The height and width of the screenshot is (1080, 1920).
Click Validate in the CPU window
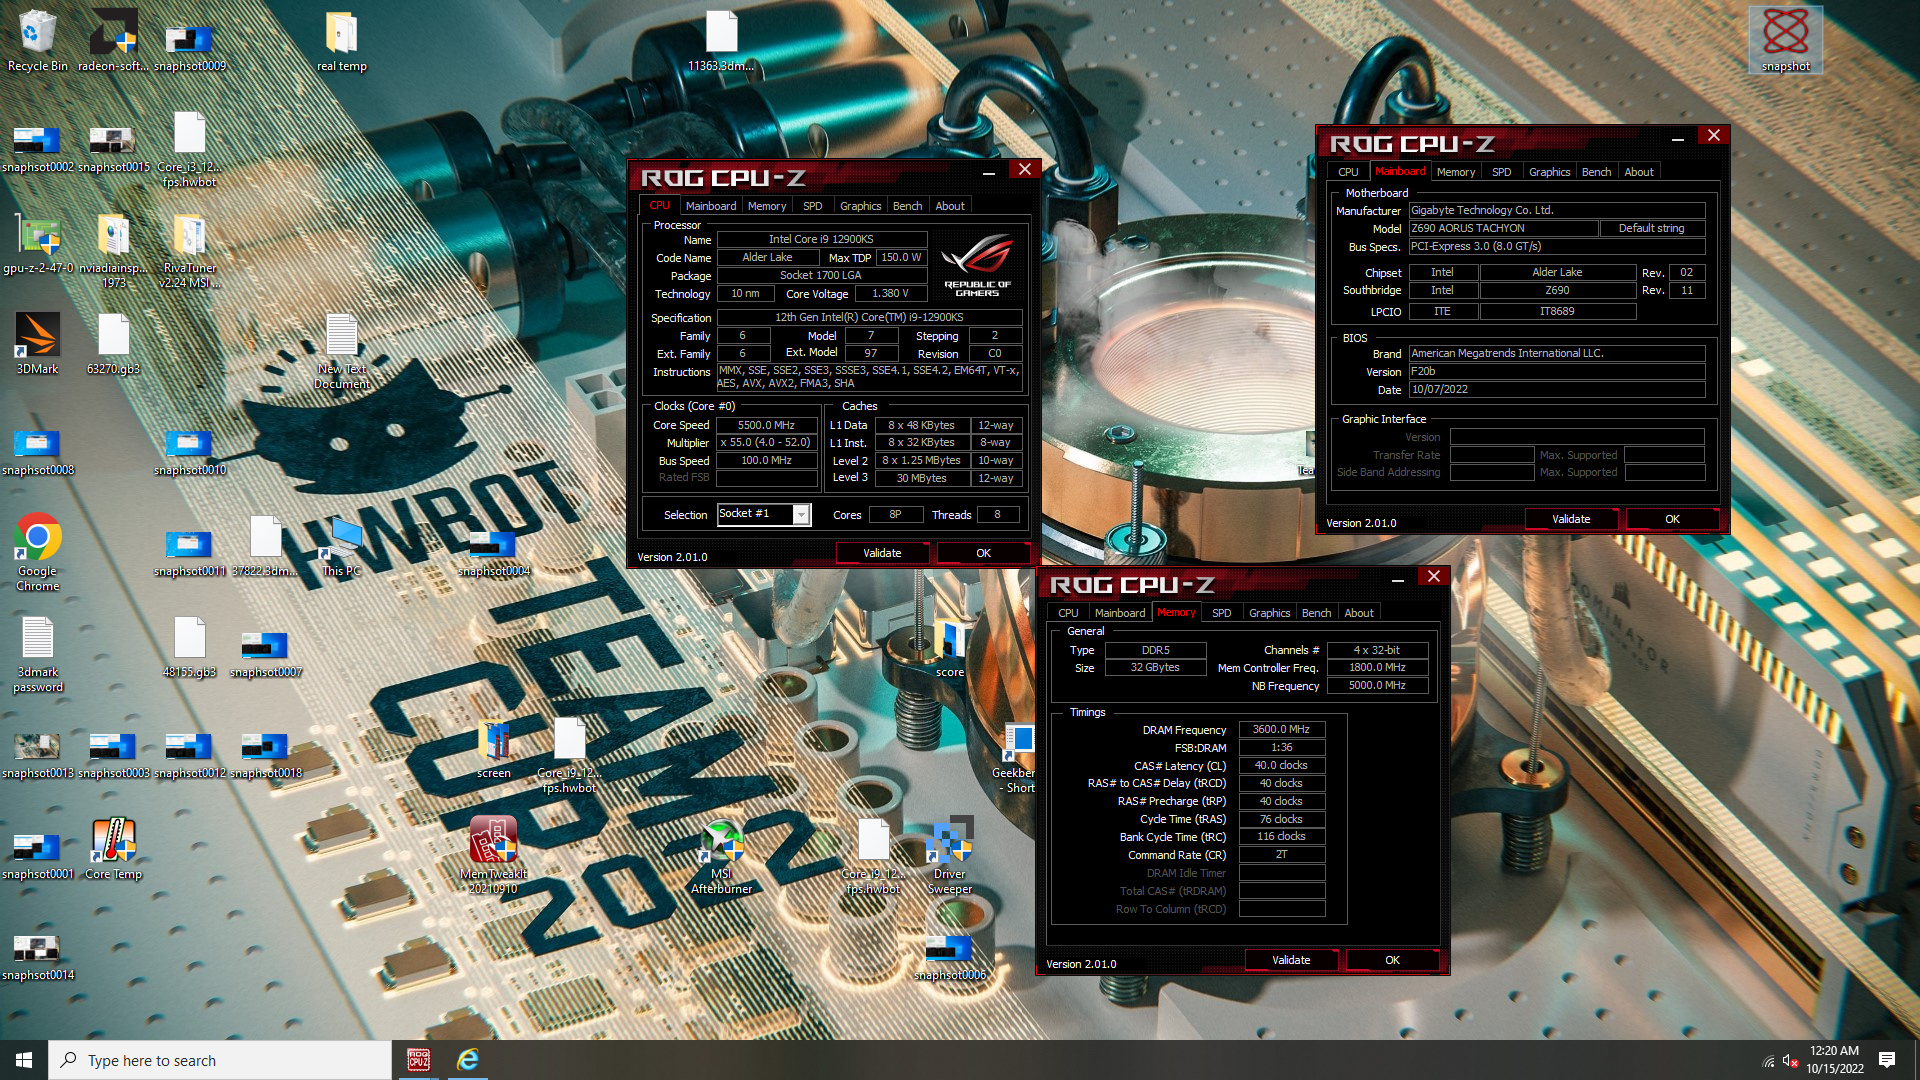coord(882,553)
